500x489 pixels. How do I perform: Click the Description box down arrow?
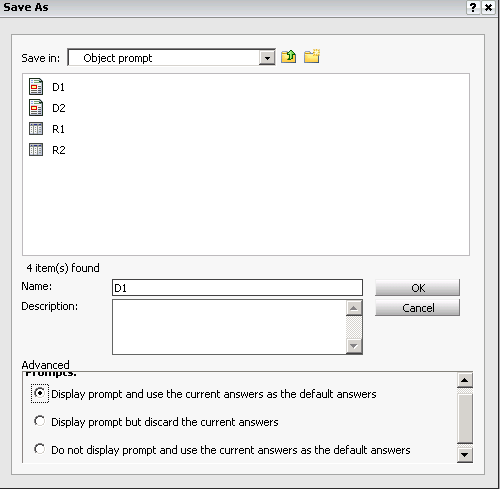coord(354,346)
